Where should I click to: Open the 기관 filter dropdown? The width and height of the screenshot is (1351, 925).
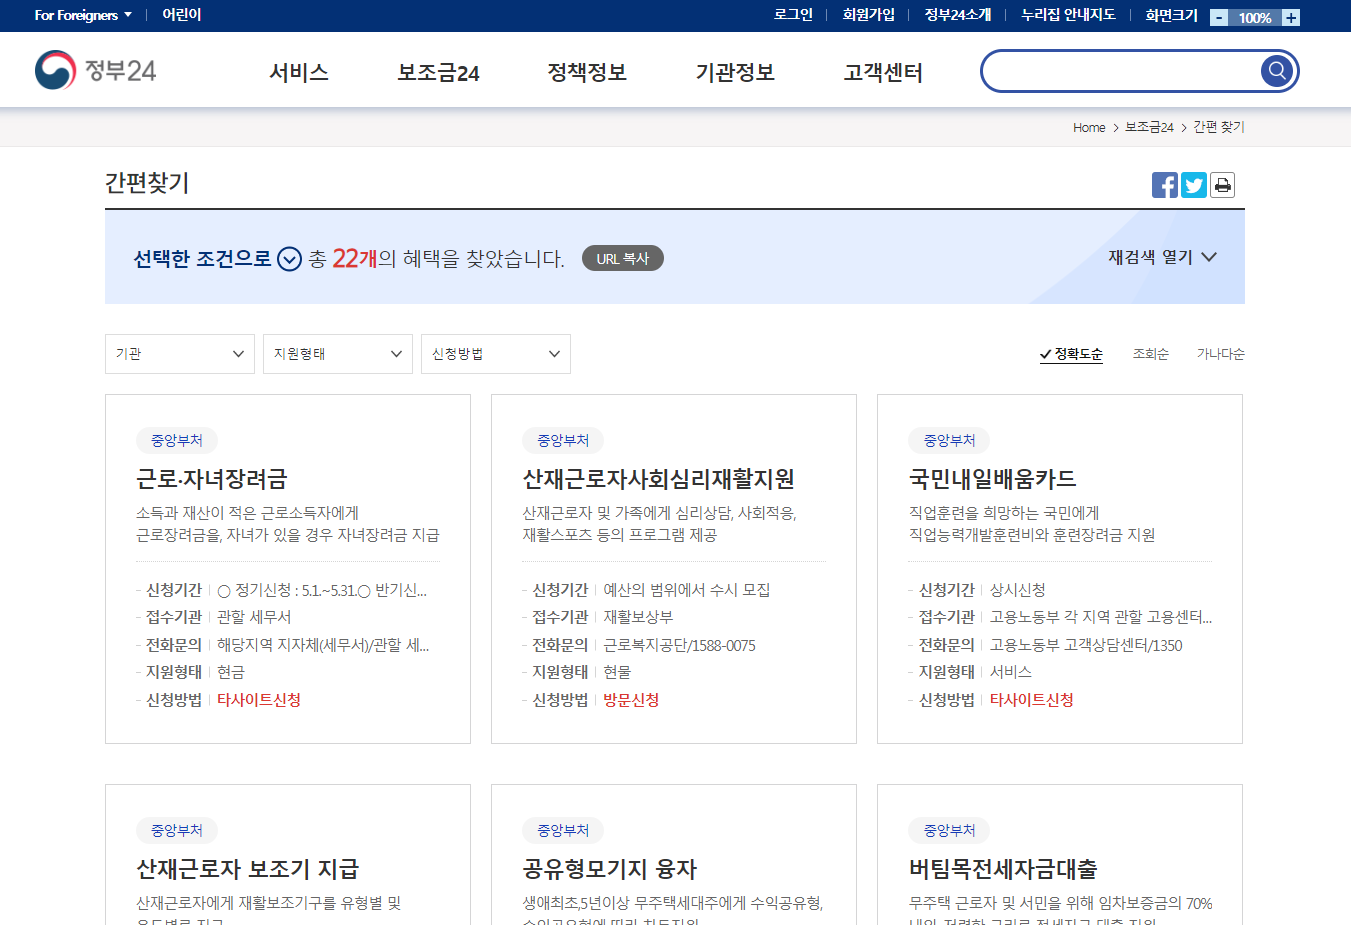click(x=179, y=353)
